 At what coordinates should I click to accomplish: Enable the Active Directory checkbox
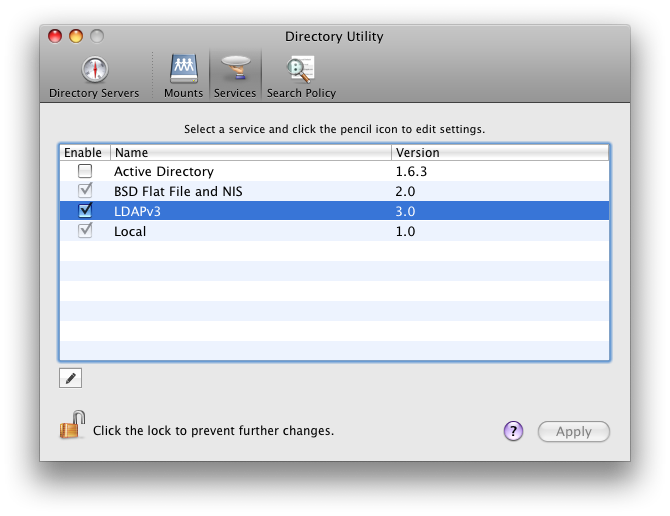tap(85, 172)
